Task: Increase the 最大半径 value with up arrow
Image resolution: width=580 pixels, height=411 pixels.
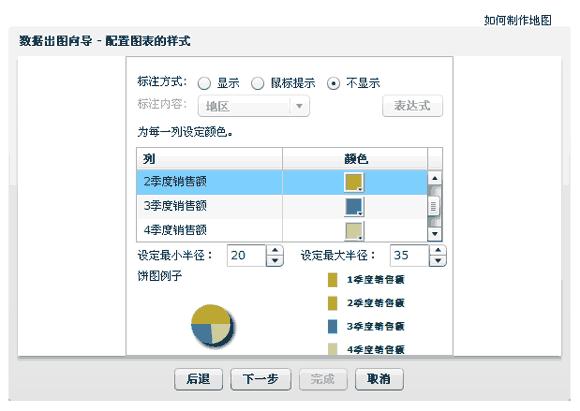Action: tap(438, 250)
